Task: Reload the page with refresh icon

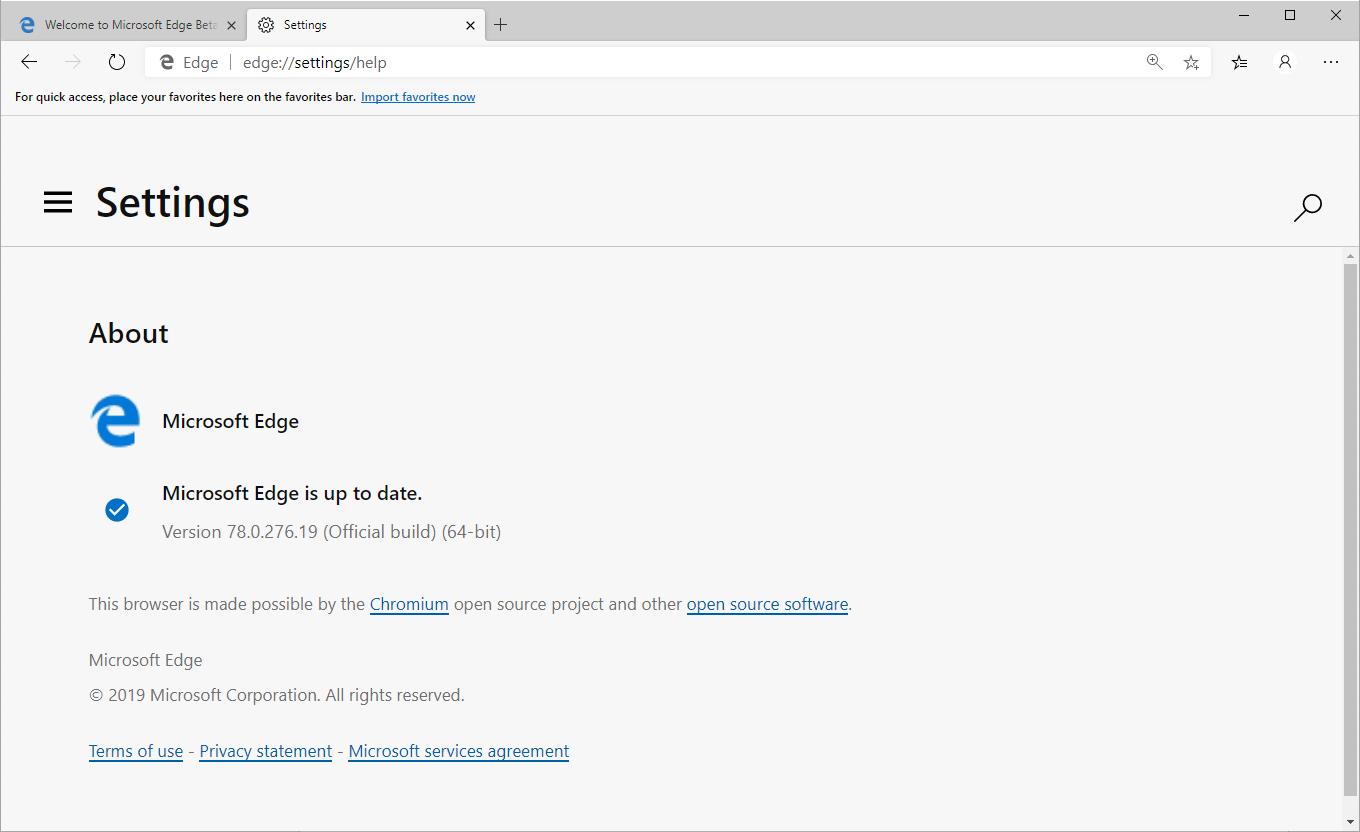Action: (117, 62)
